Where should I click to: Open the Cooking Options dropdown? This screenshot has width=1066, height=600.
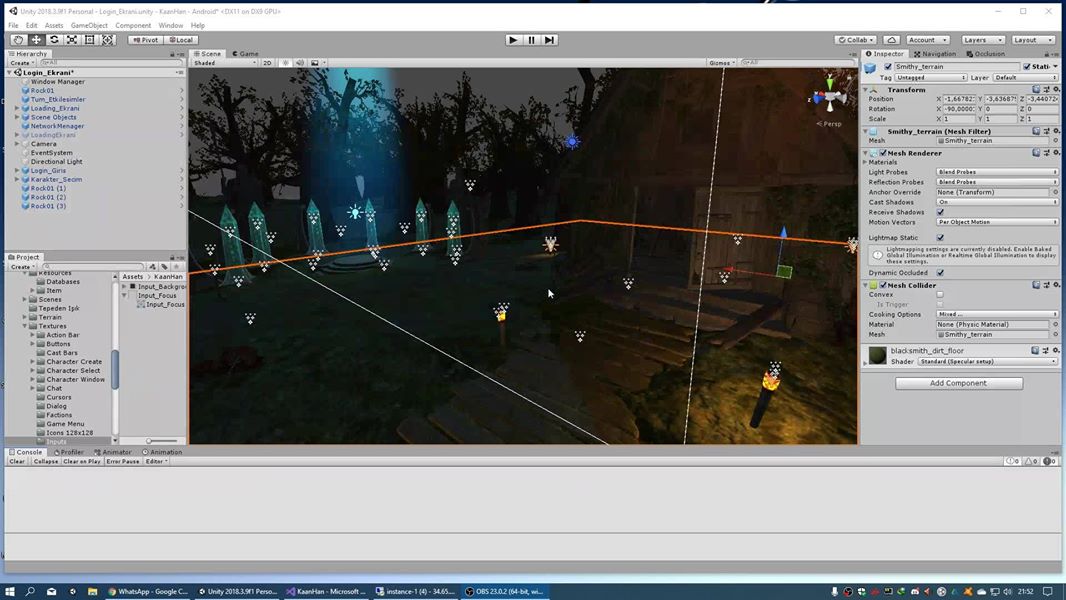[997, 315]
